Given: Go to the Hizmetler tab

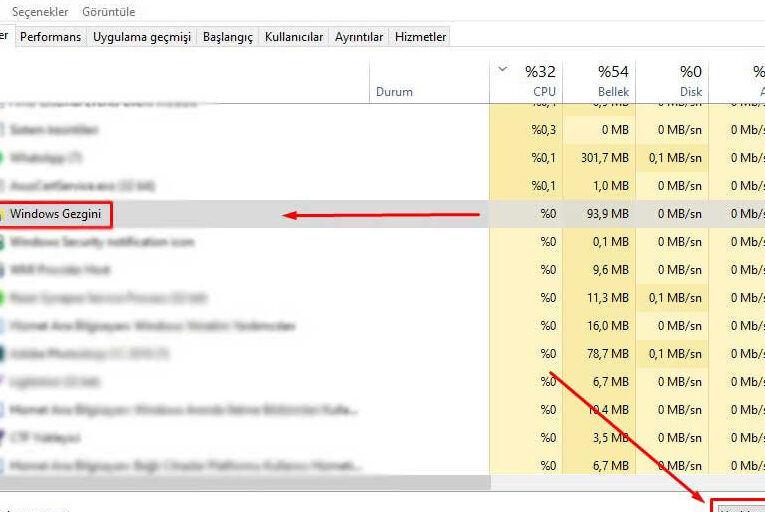Looking at the screenshot, I should point(420,37).
